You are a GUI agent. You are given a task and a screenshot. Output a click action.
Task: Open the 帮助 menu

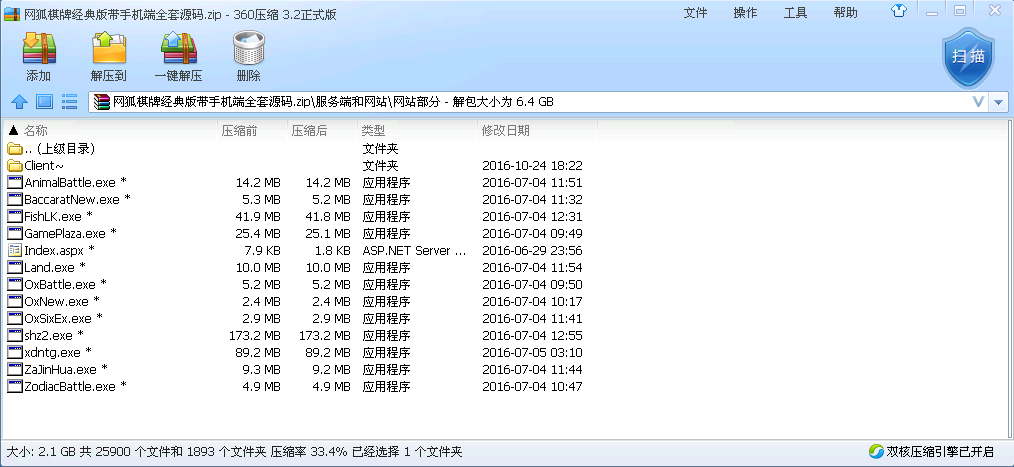(845, 13)
